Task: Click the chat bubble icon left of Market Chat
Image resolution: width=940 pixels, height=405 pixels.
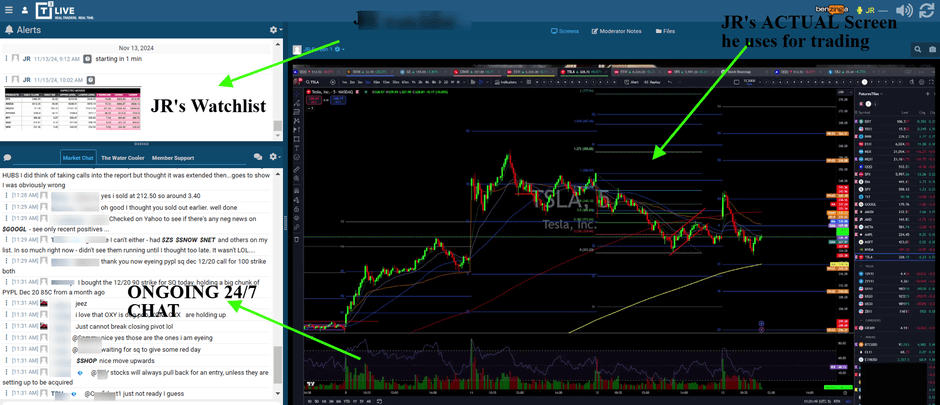Action: (8, 158)
